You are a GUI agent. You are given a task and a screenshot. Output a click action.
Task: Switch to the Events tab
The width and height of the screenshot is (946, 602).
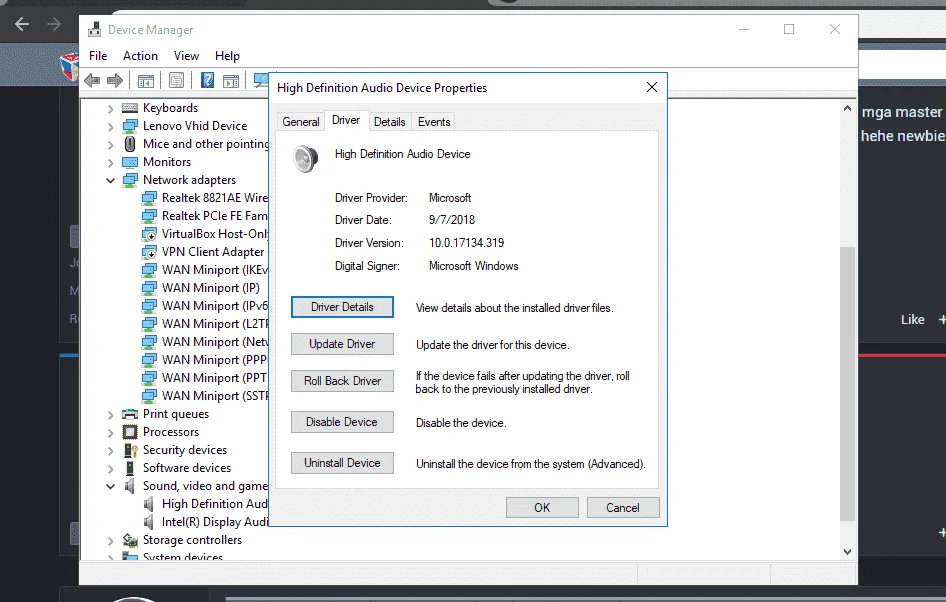pyautogui.click(x=434, y=121)
